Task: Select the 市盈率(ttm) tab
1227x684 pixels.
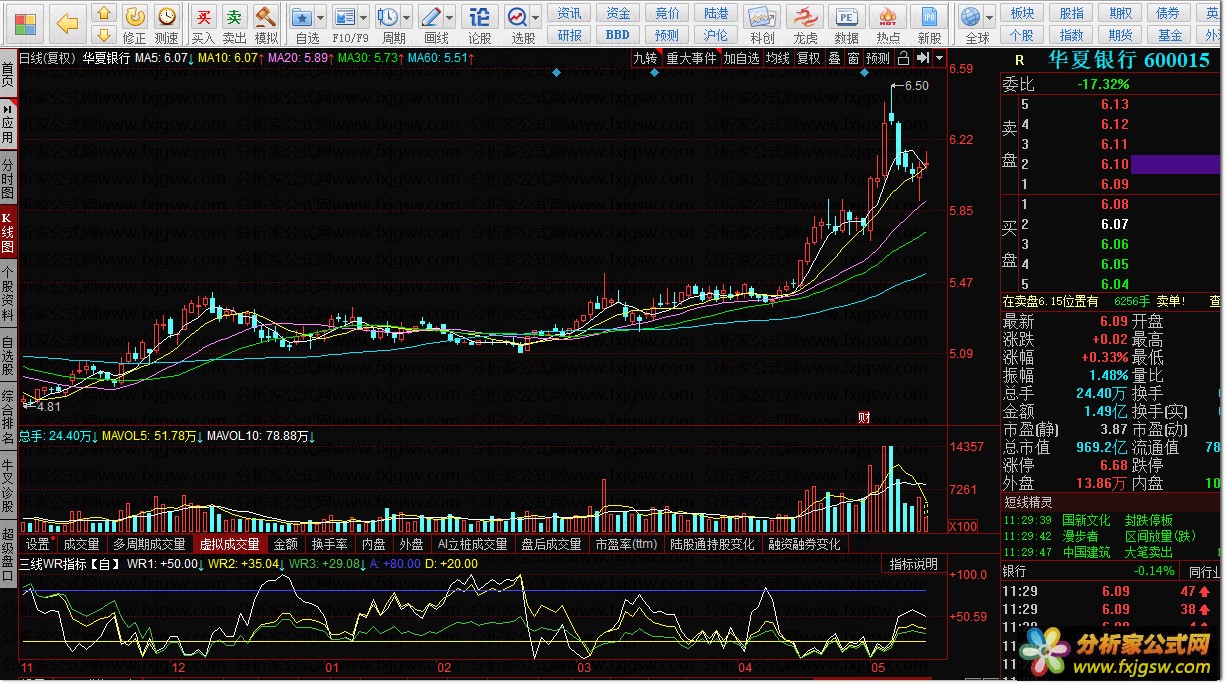Action: (x=626, y=545)
